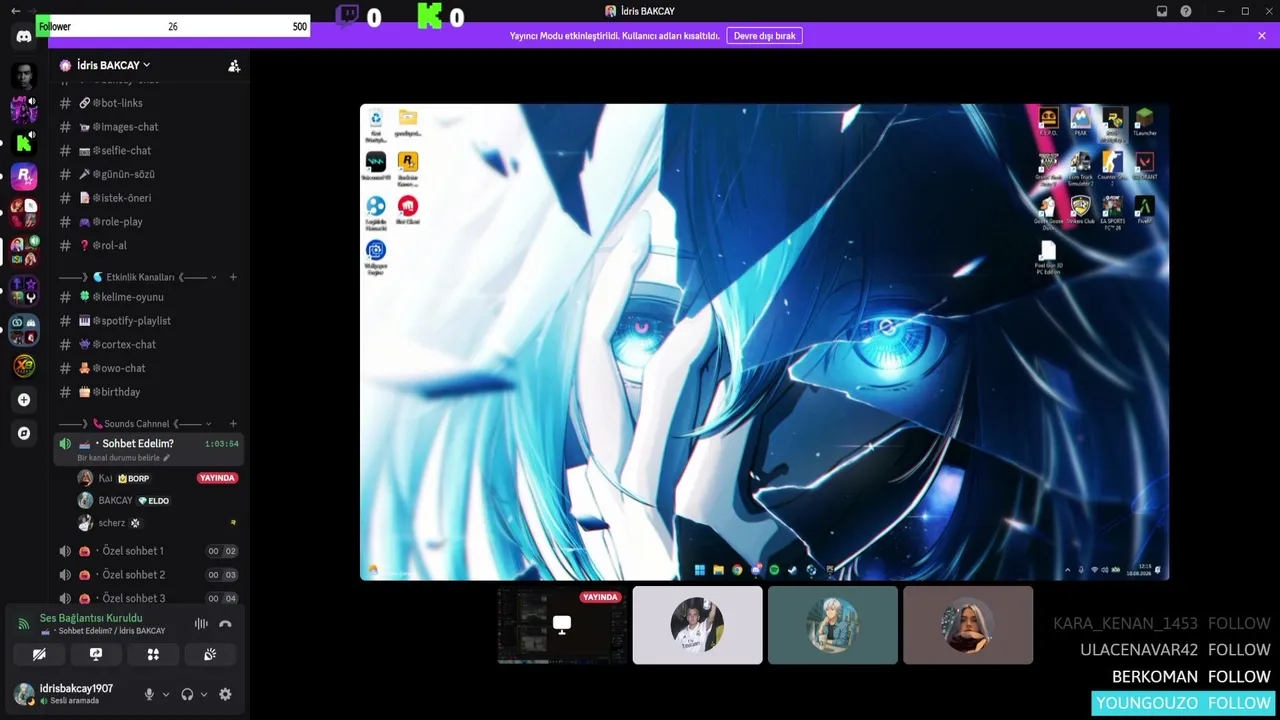1280x720 pixels.
Task: Click the pencil icon beside channel status
Action: coord(167,458)
